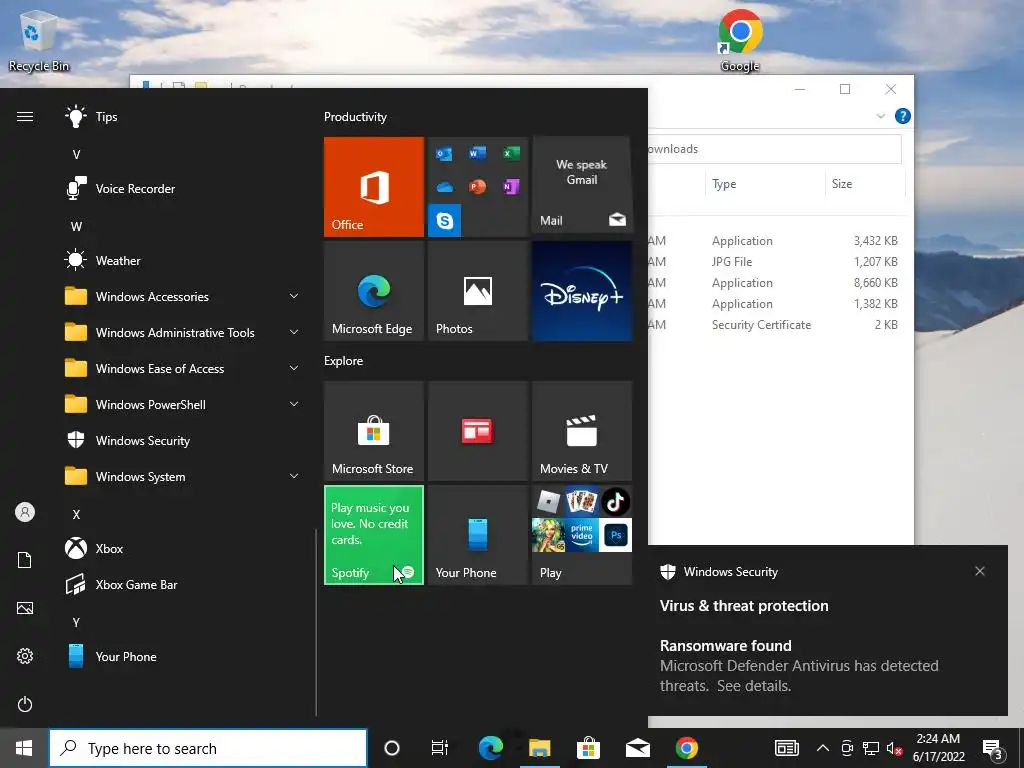Viewport: 1024px width, 768px height.
Task: Open the Play folder tile
Action: point(582,535)
